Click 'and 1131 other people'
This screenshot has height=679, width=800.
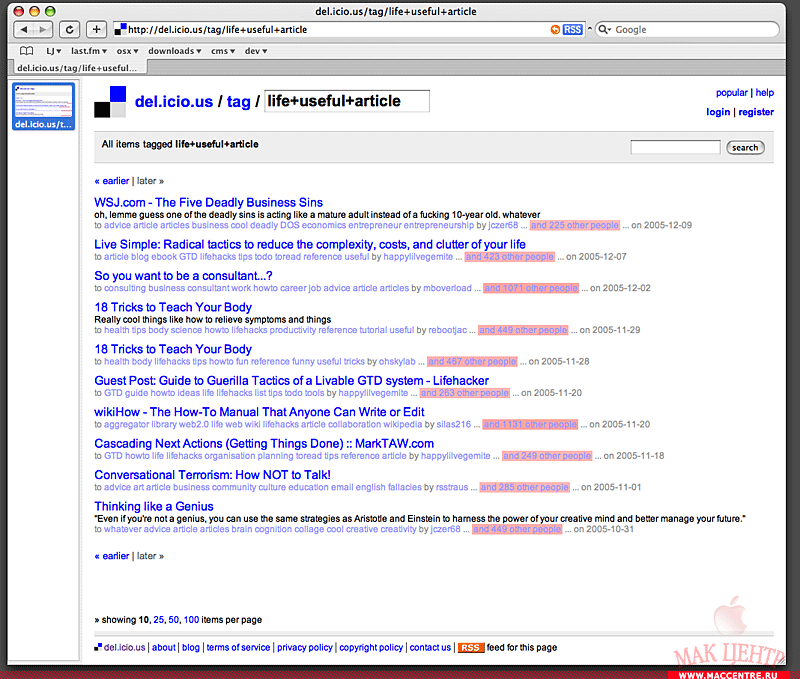click(530, 424)
